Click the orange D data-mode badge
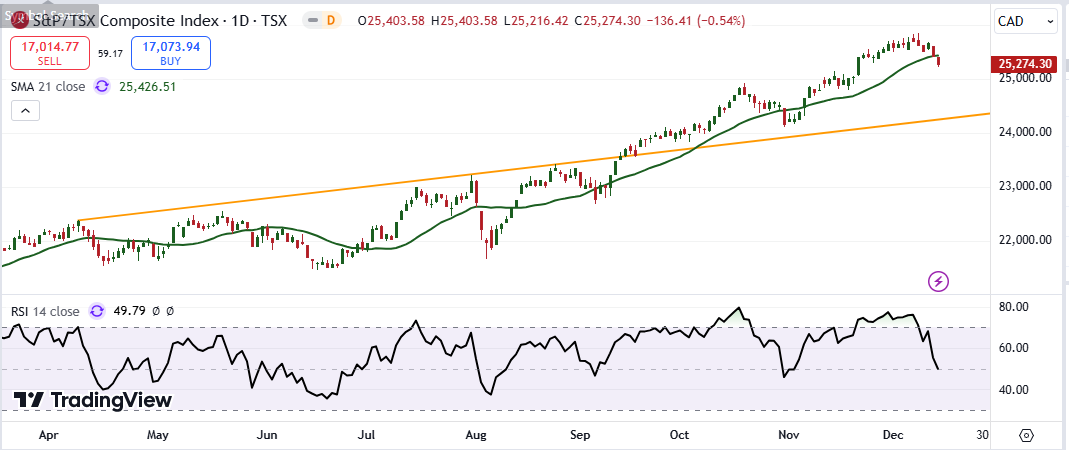Viewport: 1069px width, 450px height. click(332, 21)
